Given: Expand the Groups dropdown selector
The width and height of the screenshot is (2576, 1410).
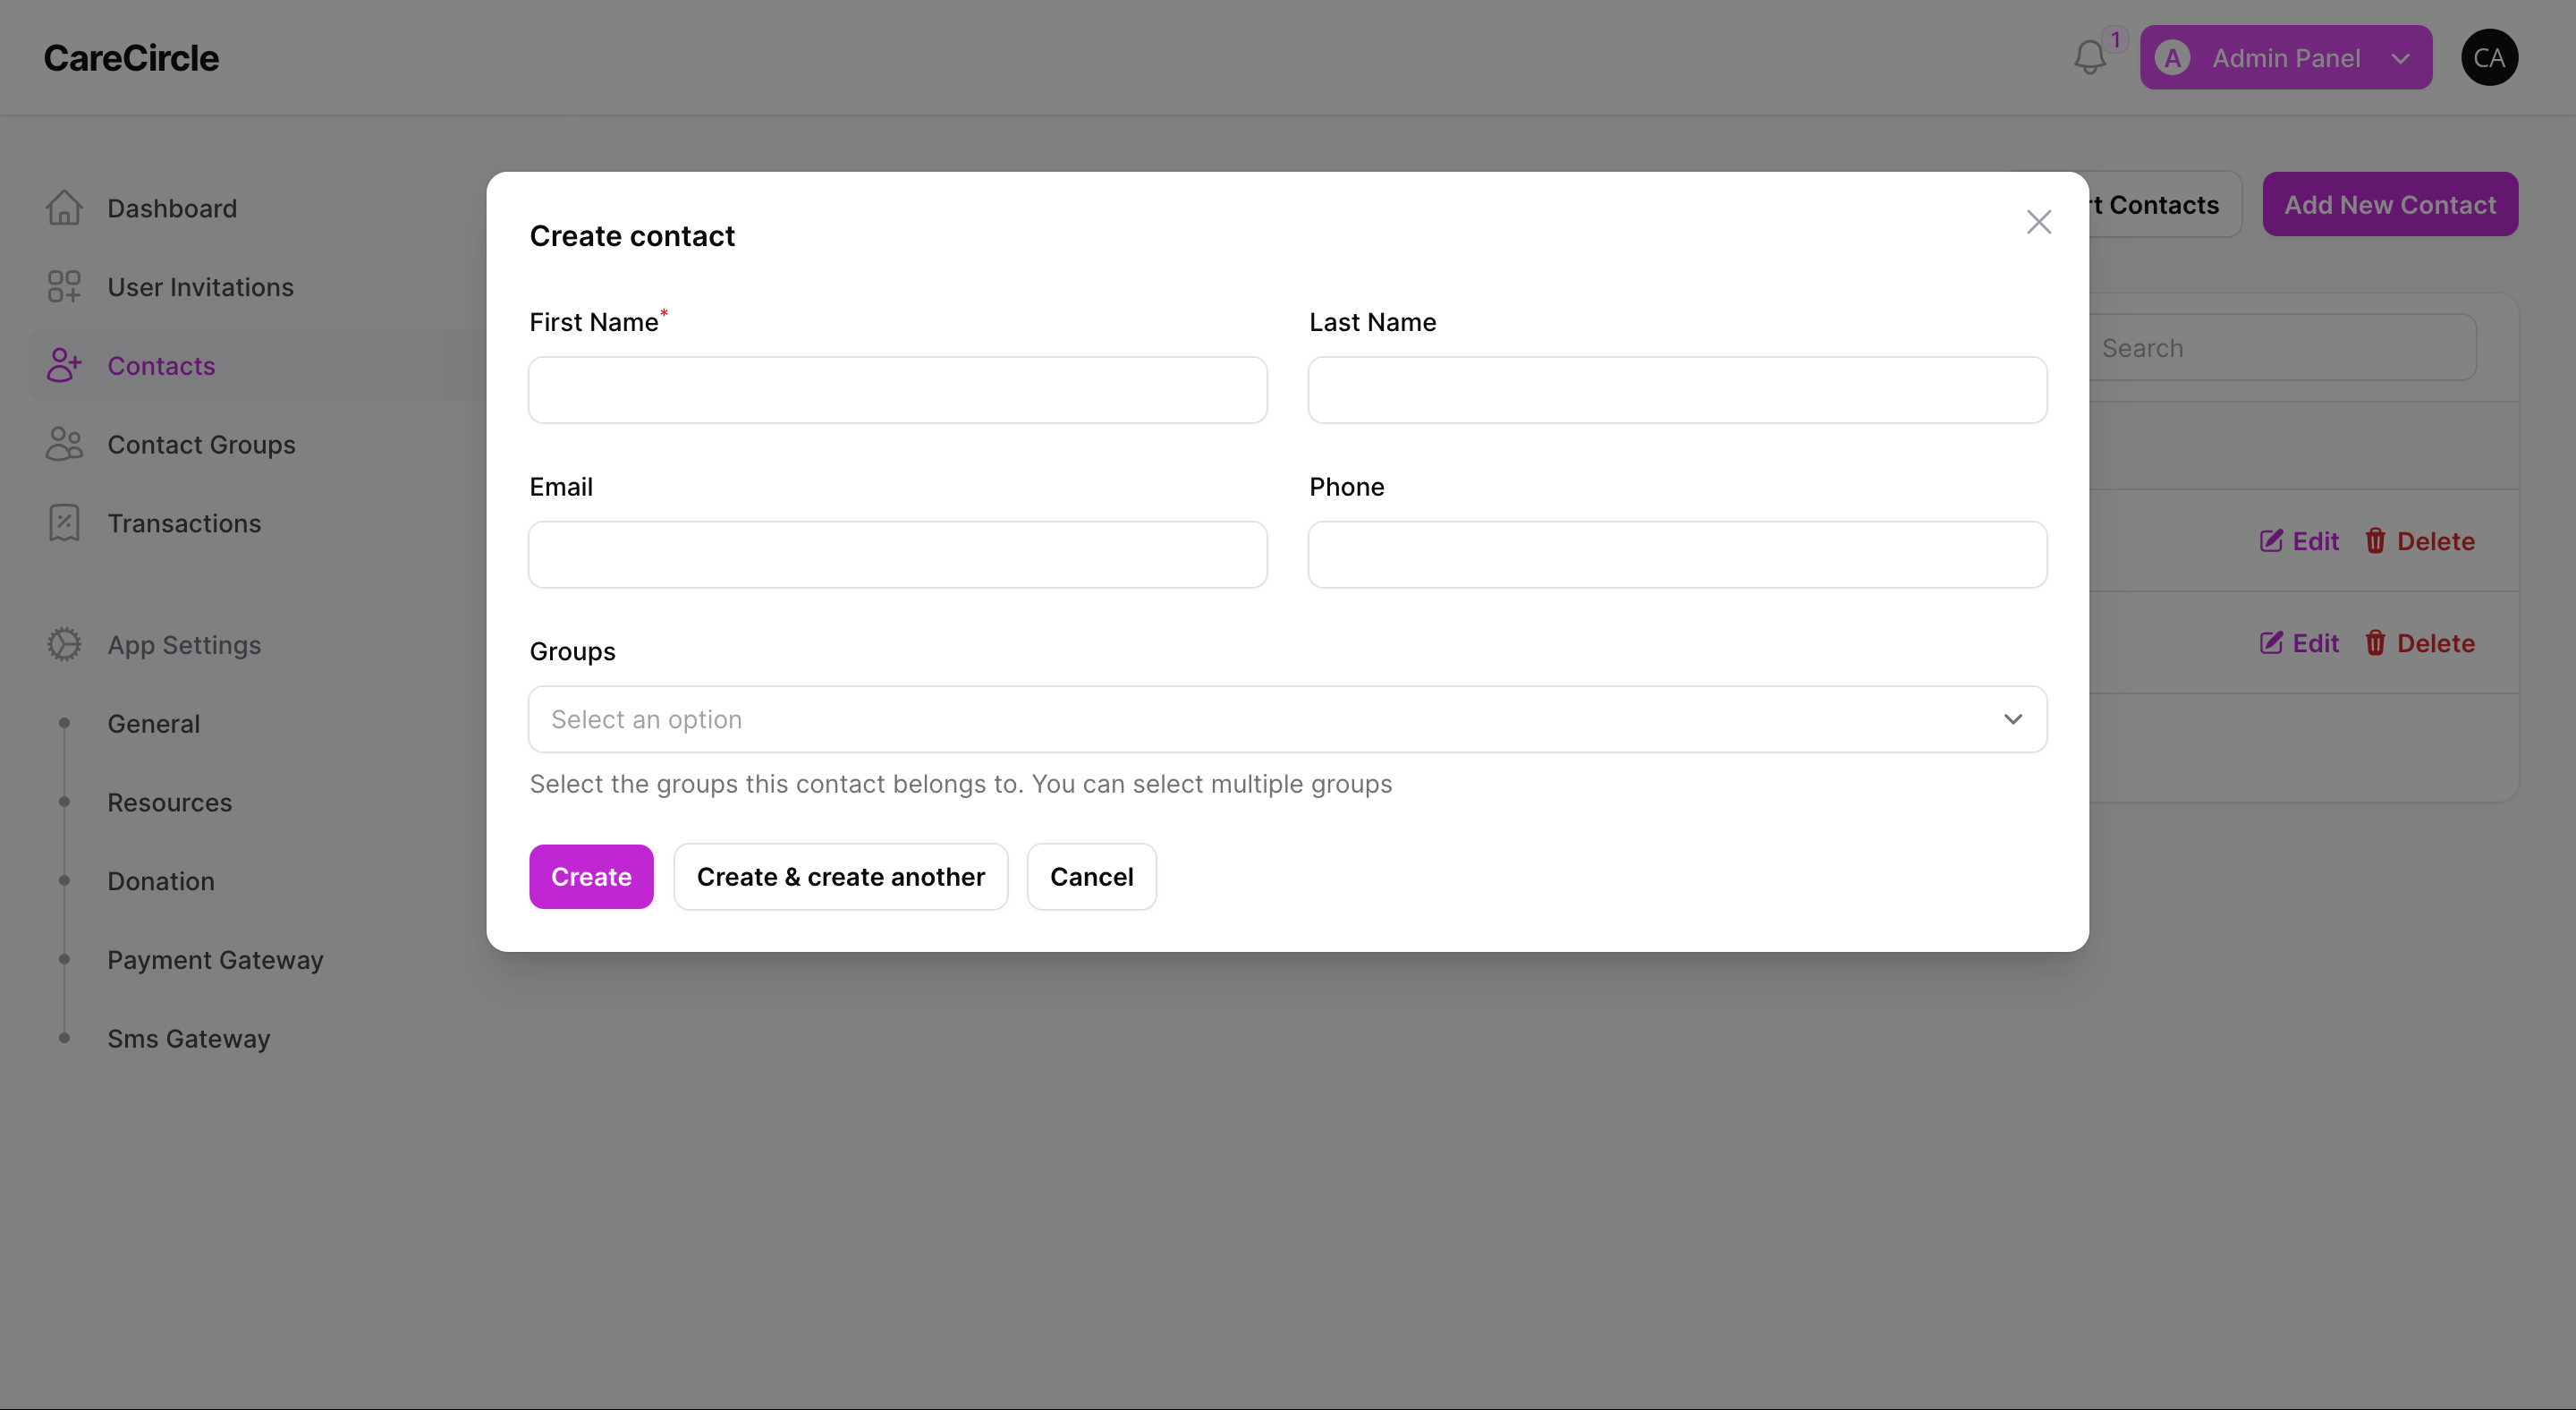Looking at the screenshot, I should 1288,719.
